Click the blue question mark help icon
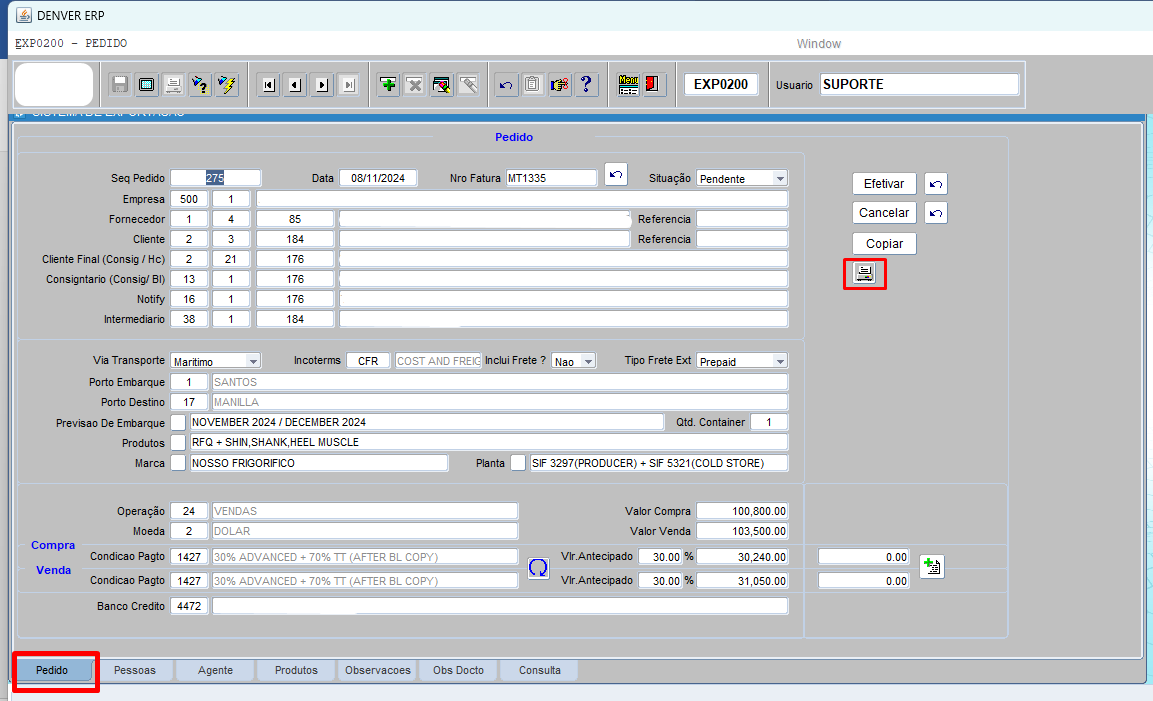 587,85
